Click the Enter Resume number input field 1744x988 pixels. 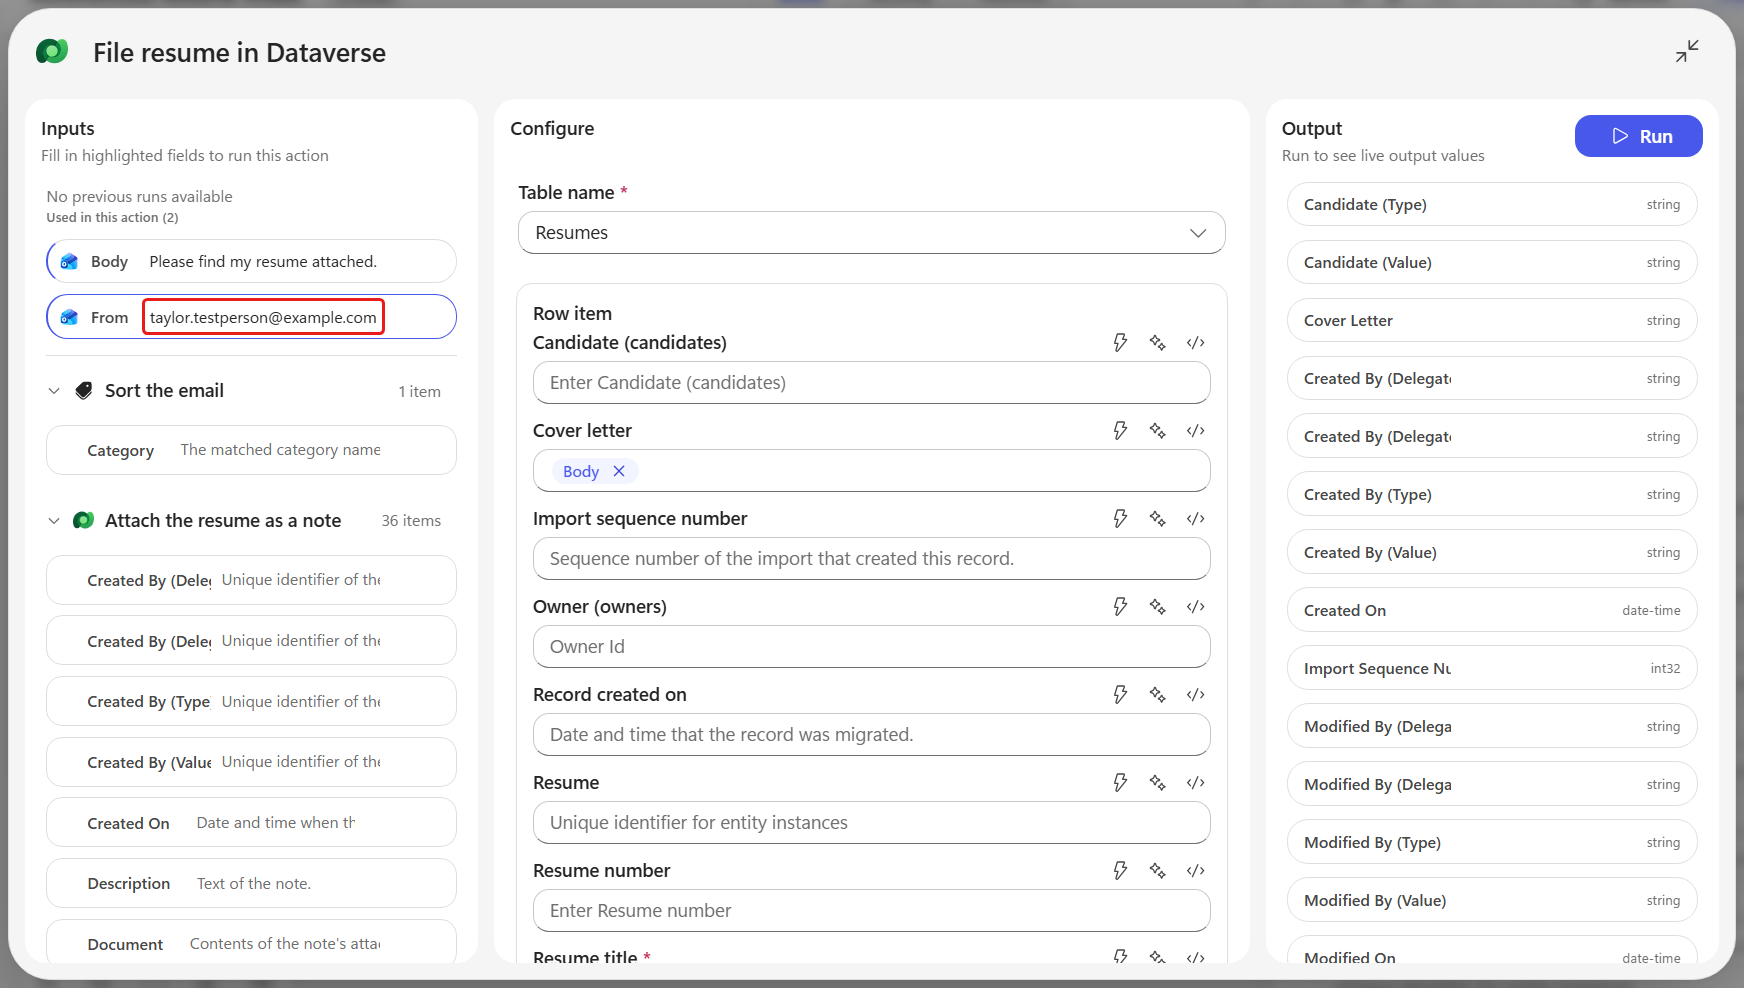point(872,911)
